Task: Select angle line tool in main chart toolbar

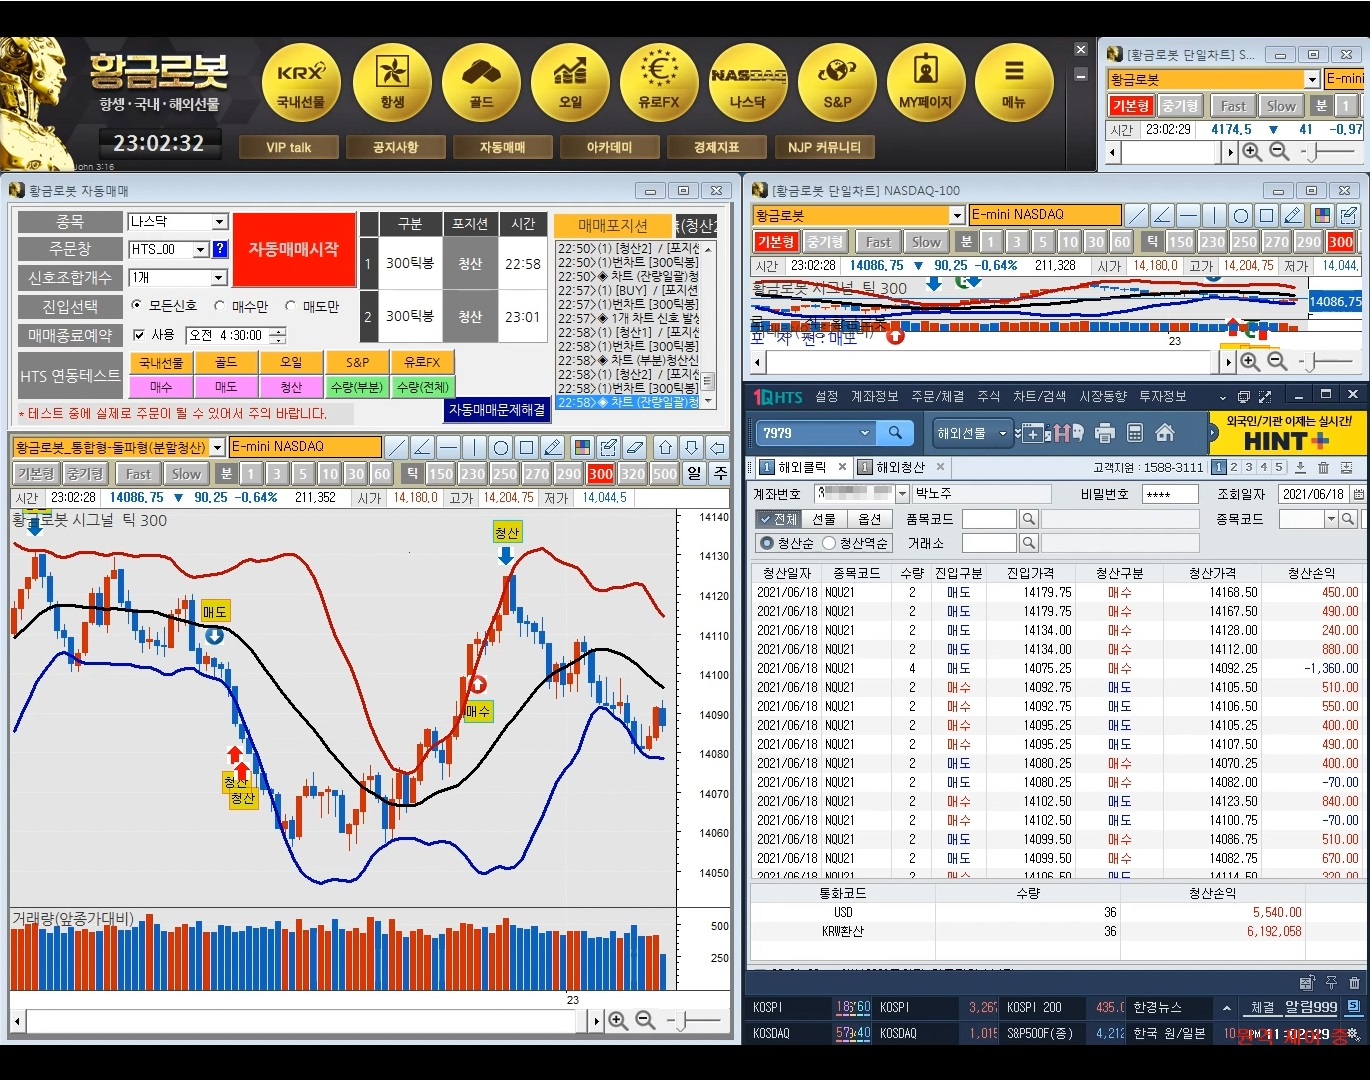Action: click(423, 447)
